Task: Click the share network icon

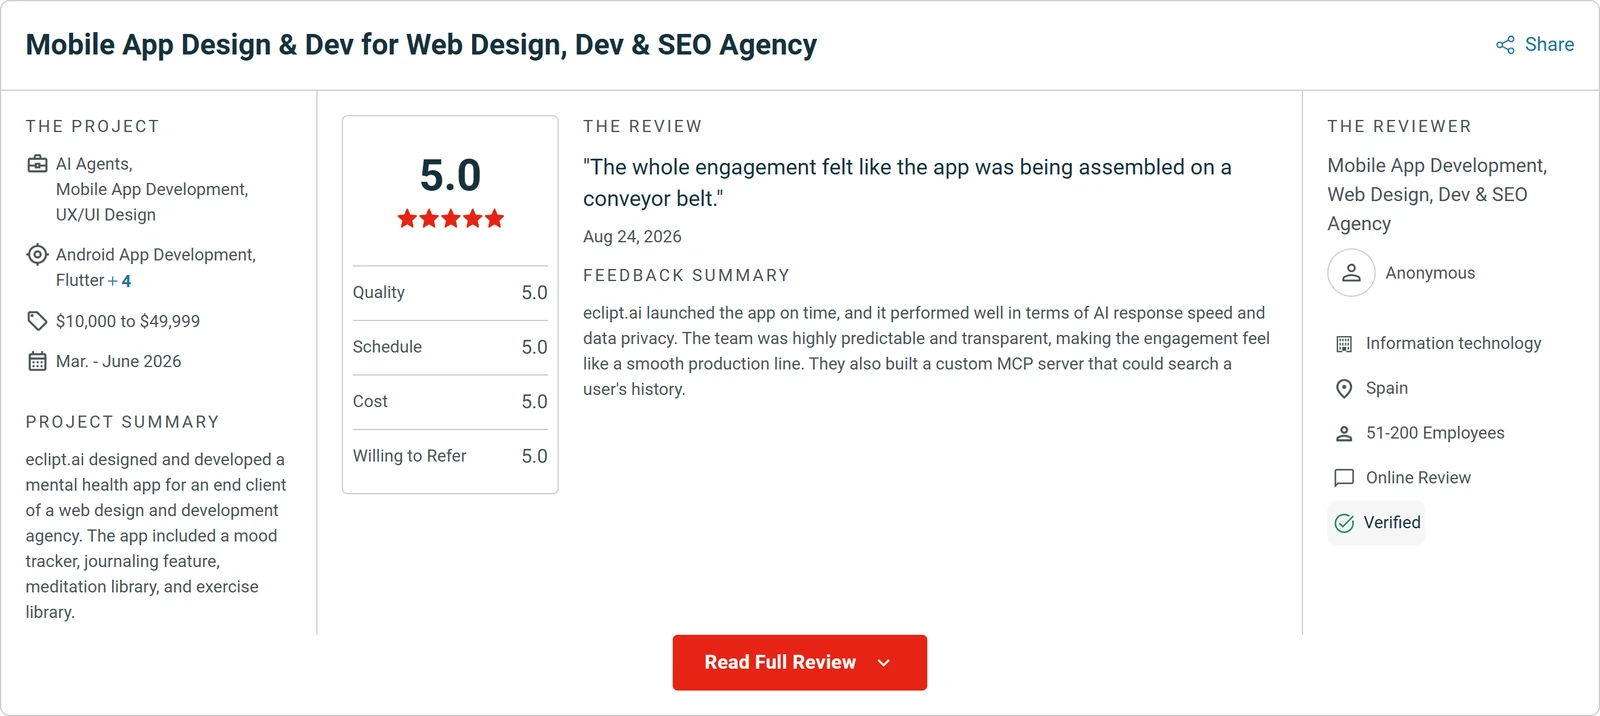Action: 1505,45
